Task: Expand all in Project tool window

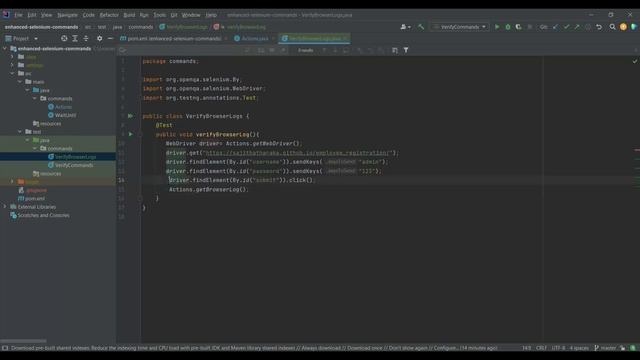Action: click(x=75, y=38)
